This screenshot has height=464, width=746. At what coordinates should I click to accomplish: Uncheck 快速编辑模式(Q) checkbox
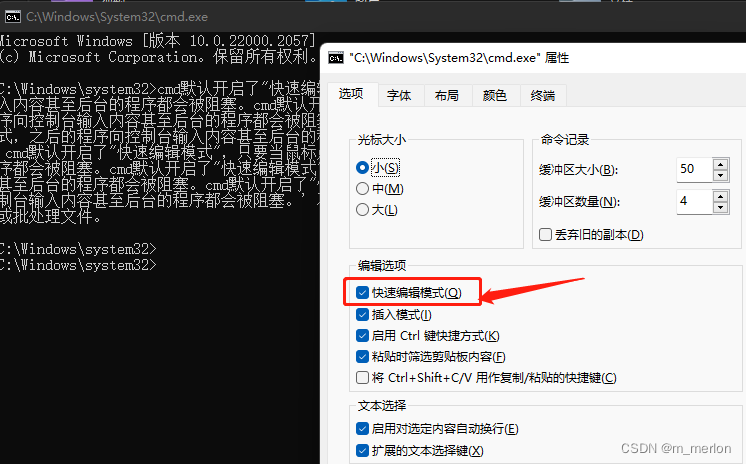[362, 292]
